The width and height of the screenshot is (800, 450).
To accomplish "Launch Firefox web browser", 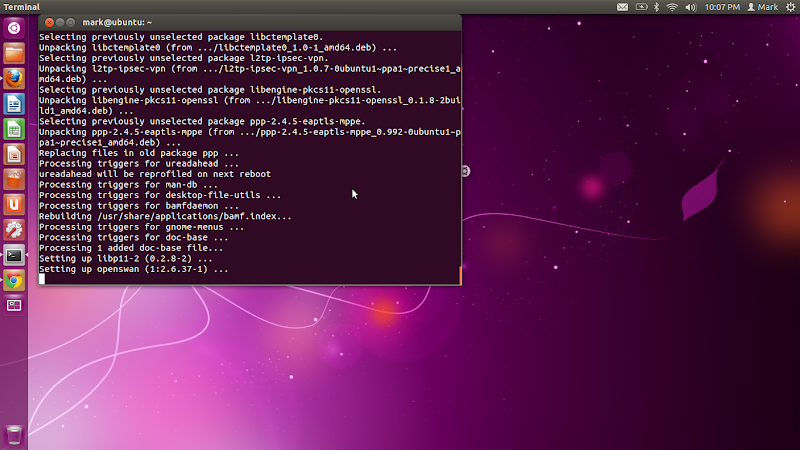I will coord(14,79).
